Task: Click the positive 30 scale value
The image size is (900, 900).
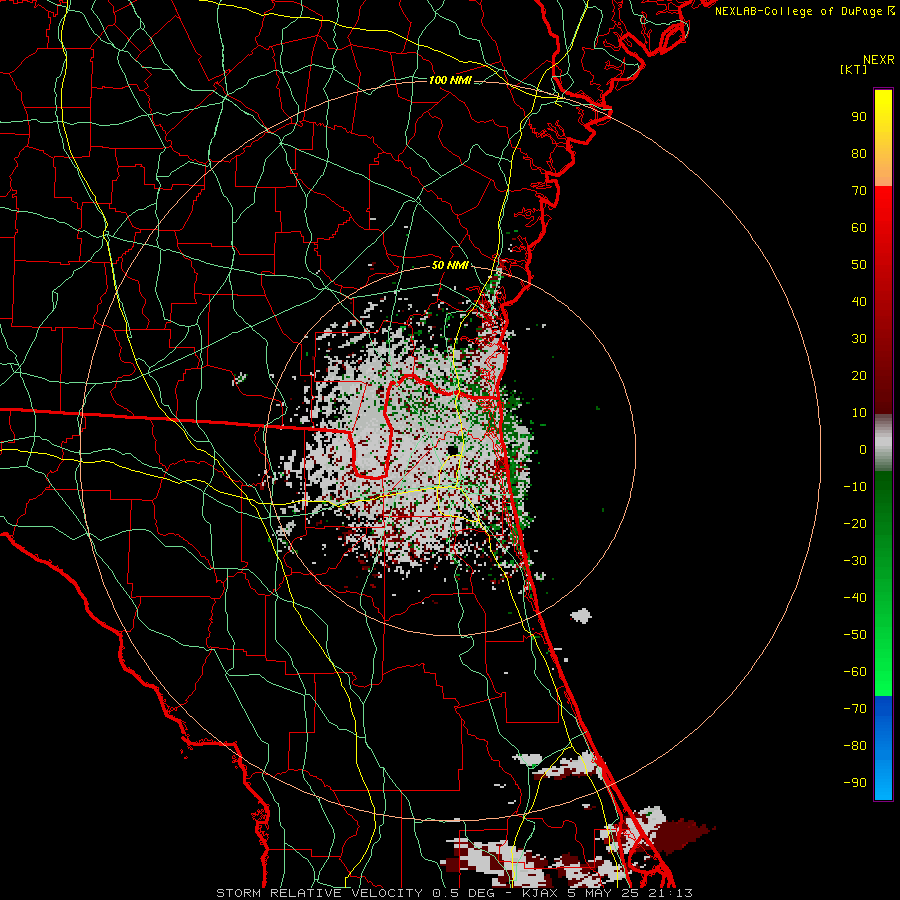Action: (x=859, y=339)
